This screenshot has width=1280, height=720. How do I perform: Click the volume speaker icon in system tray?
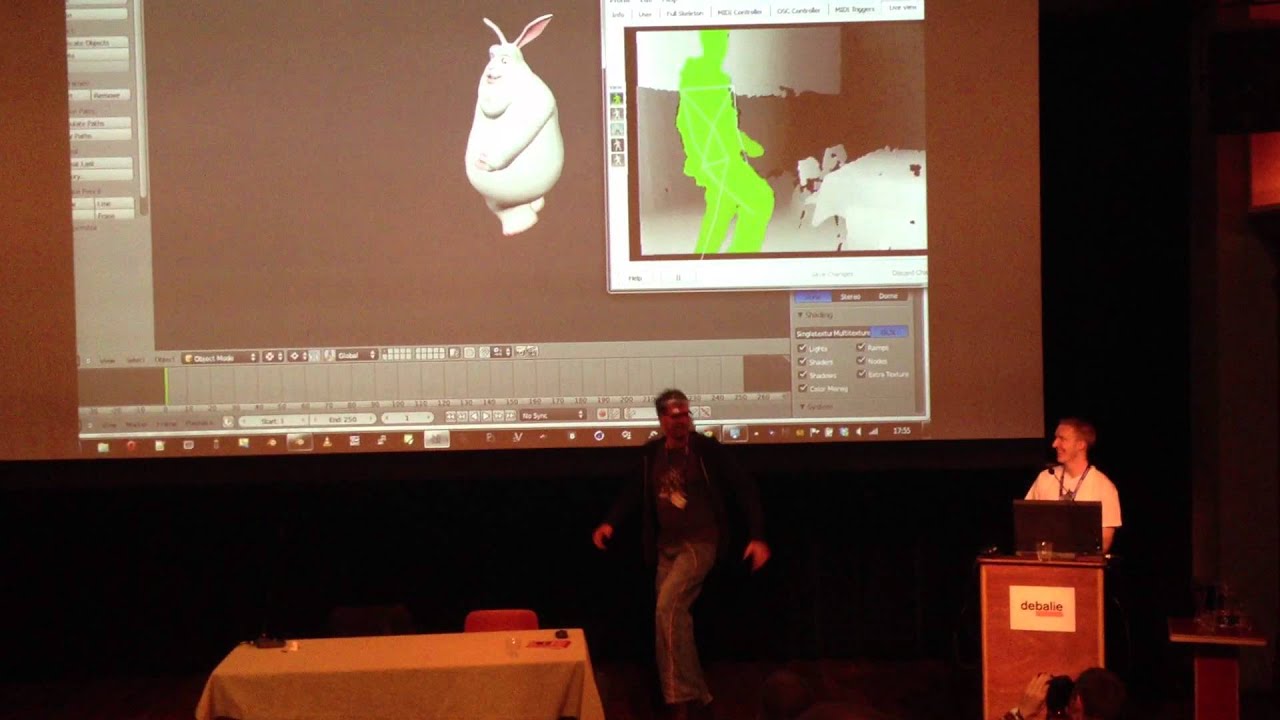[858, 432]
